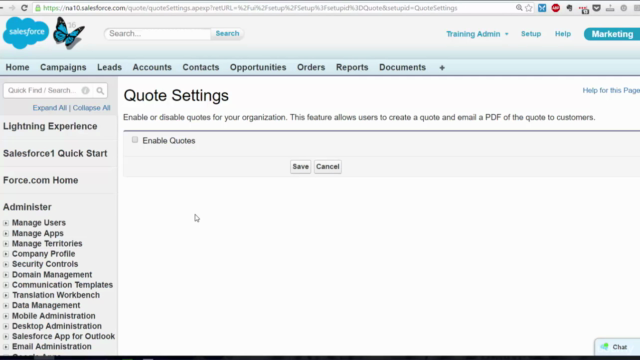
Task: Click Collapse All in the sidebar
Action: click(x=91, y=108)
